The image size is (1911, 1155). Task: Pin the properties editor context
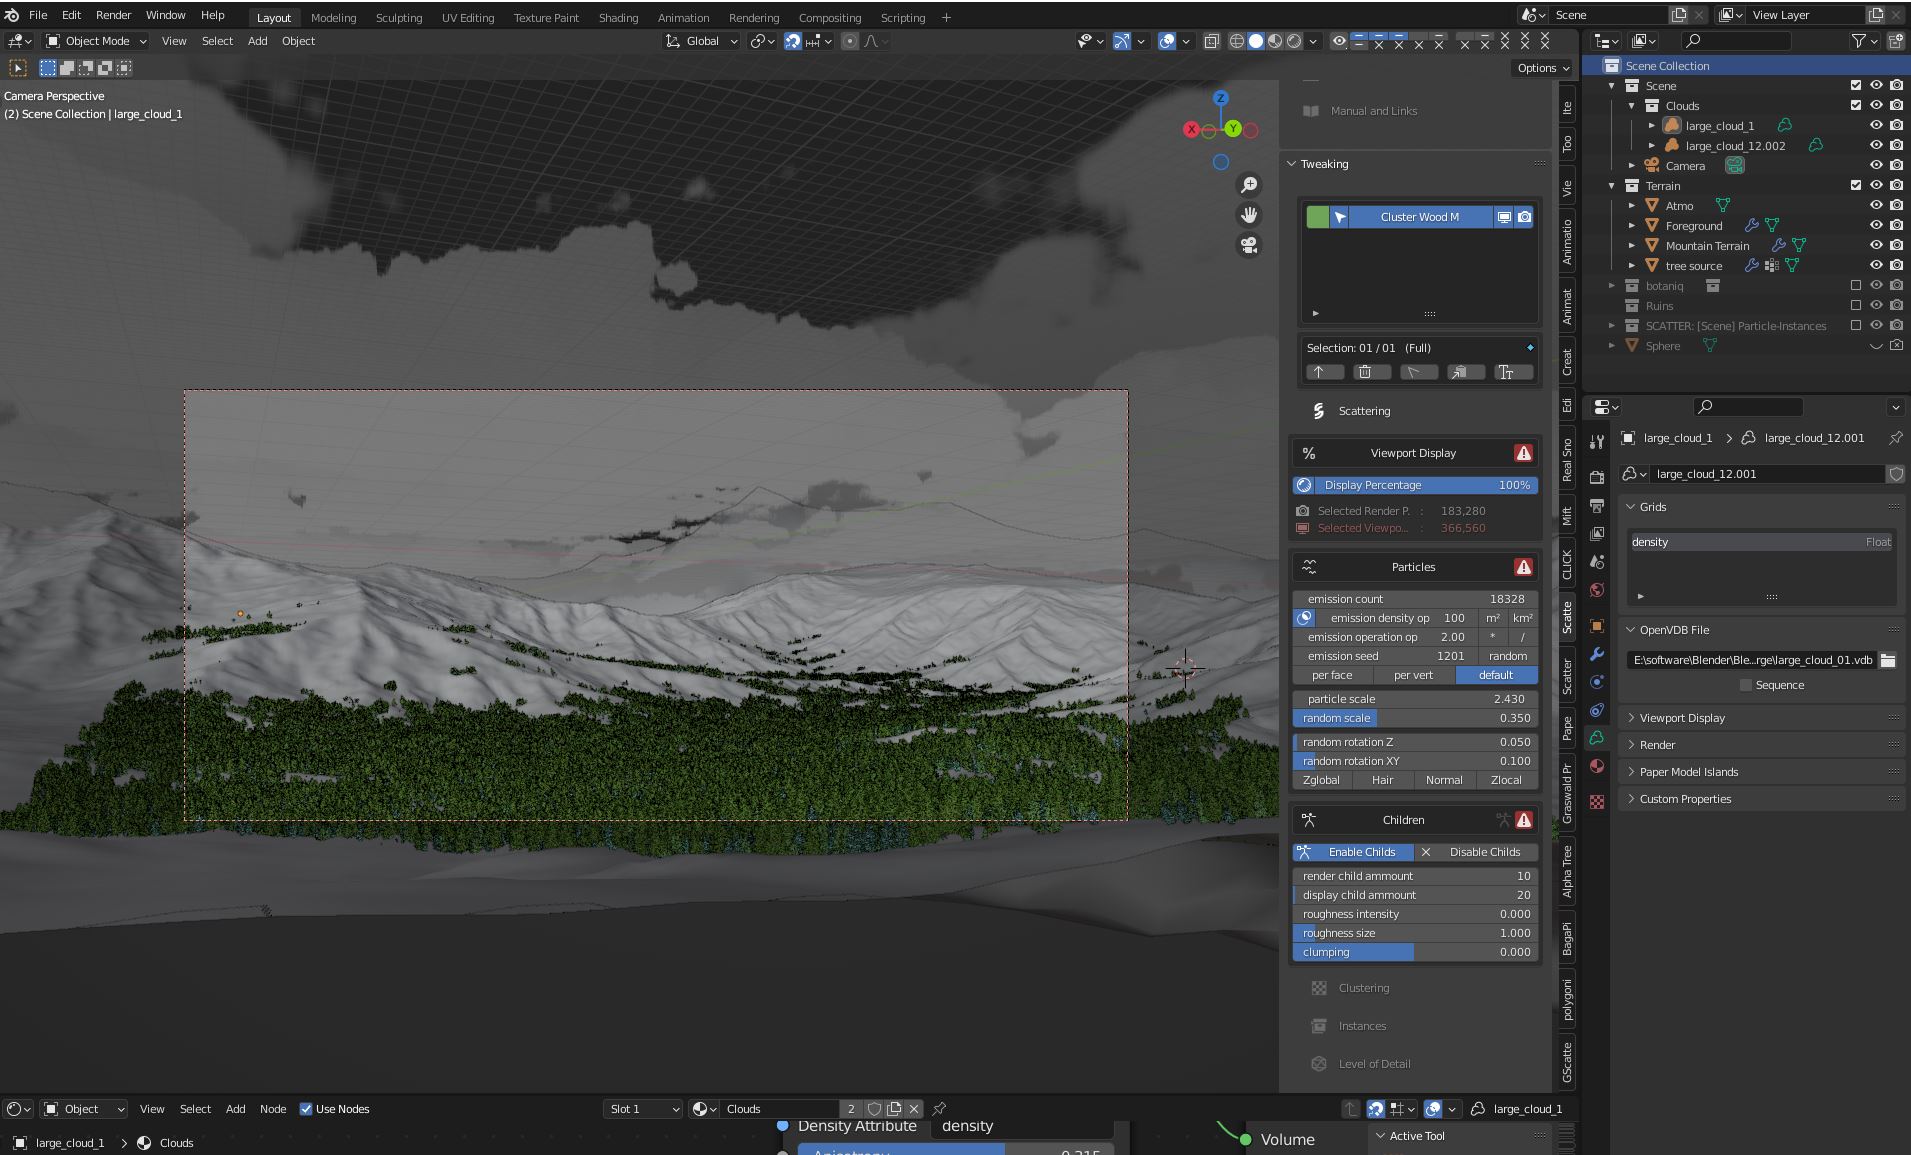(x=1895, y=438)
